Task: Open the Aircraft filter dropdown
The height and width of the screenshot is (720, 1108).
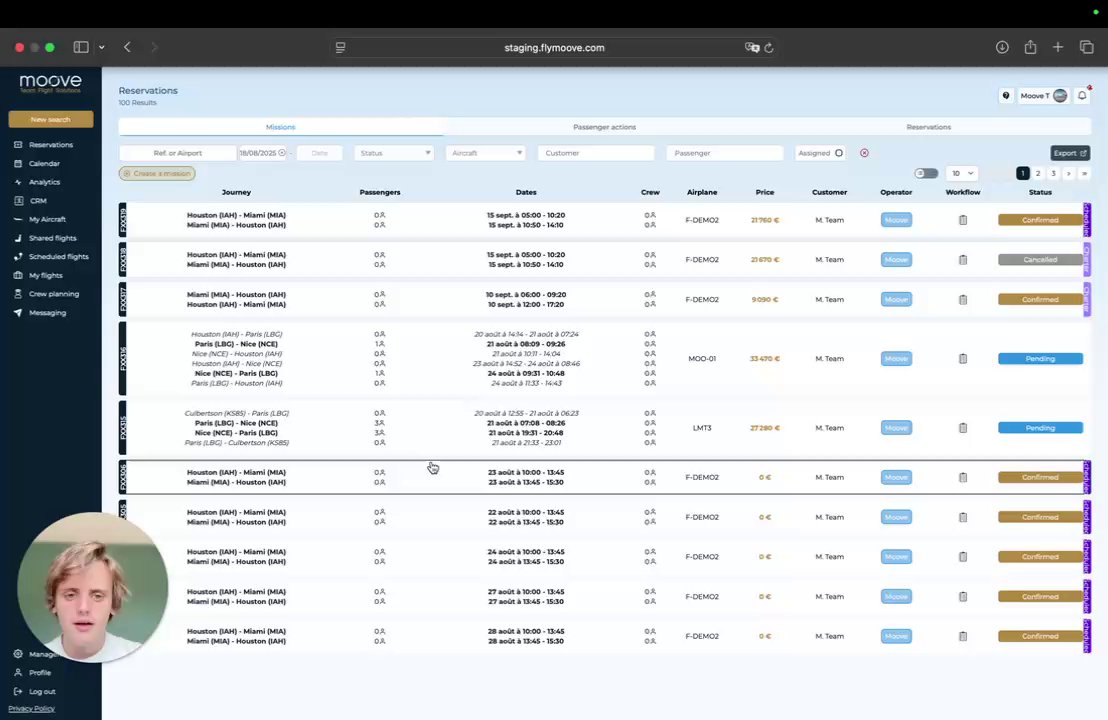Action: tap(485, 153)
